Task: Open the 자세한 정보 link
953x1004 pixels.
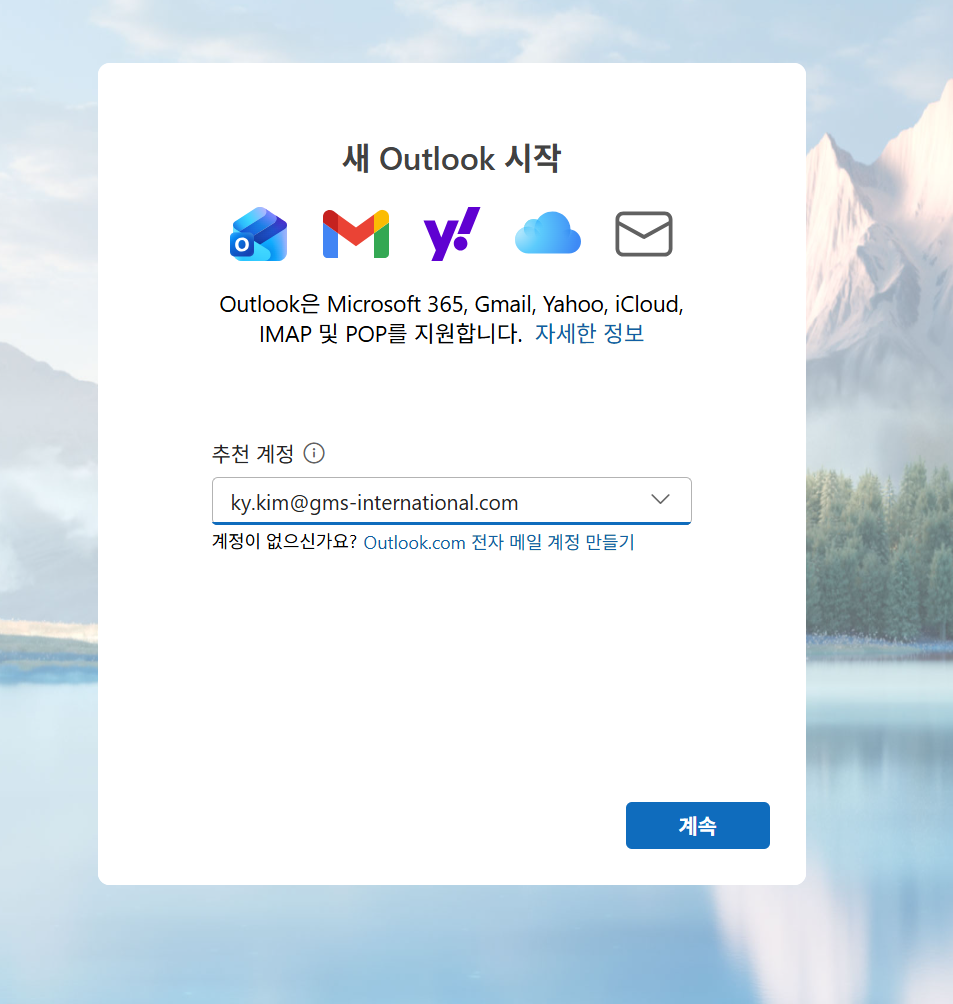Action: coord(589,334)
